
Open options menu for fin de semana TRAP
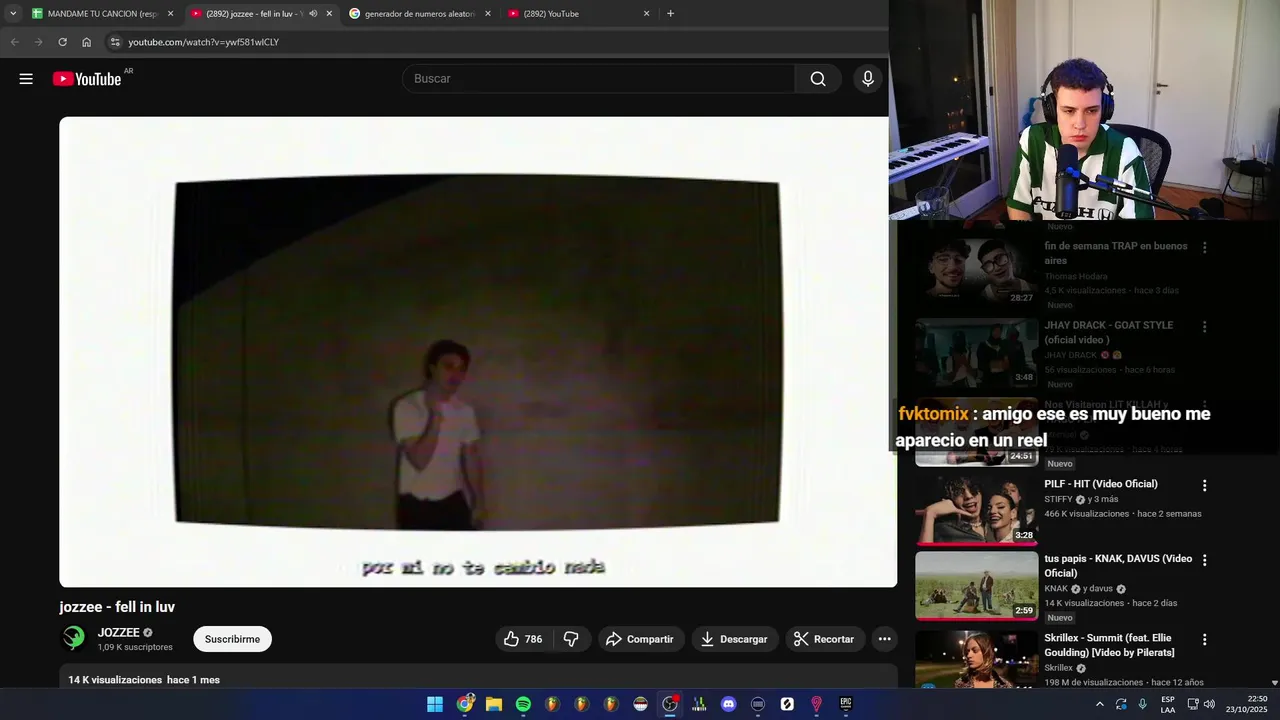1204,247
